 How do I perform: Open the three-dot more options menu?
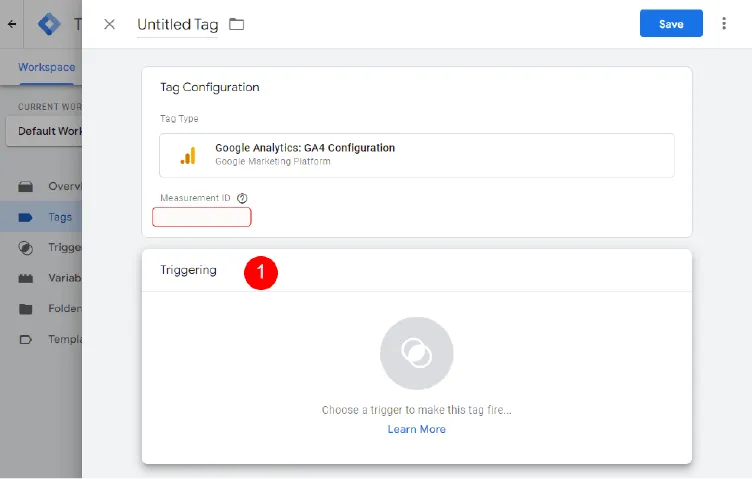coord(724,24)
